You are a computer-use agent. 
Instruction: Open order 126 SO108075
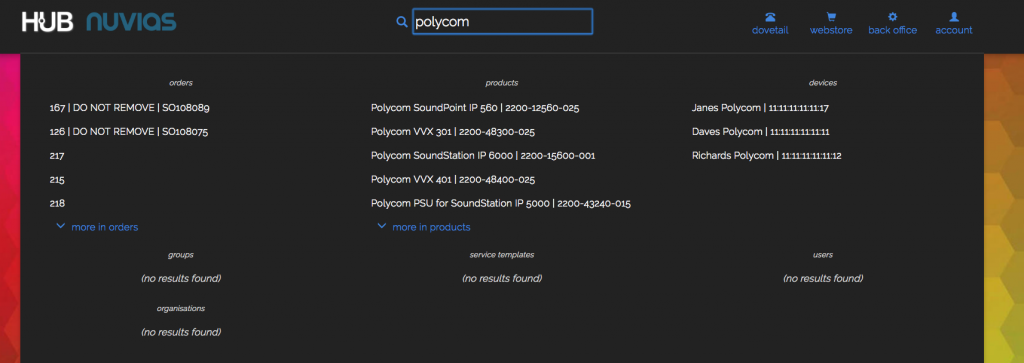point(129,131)
